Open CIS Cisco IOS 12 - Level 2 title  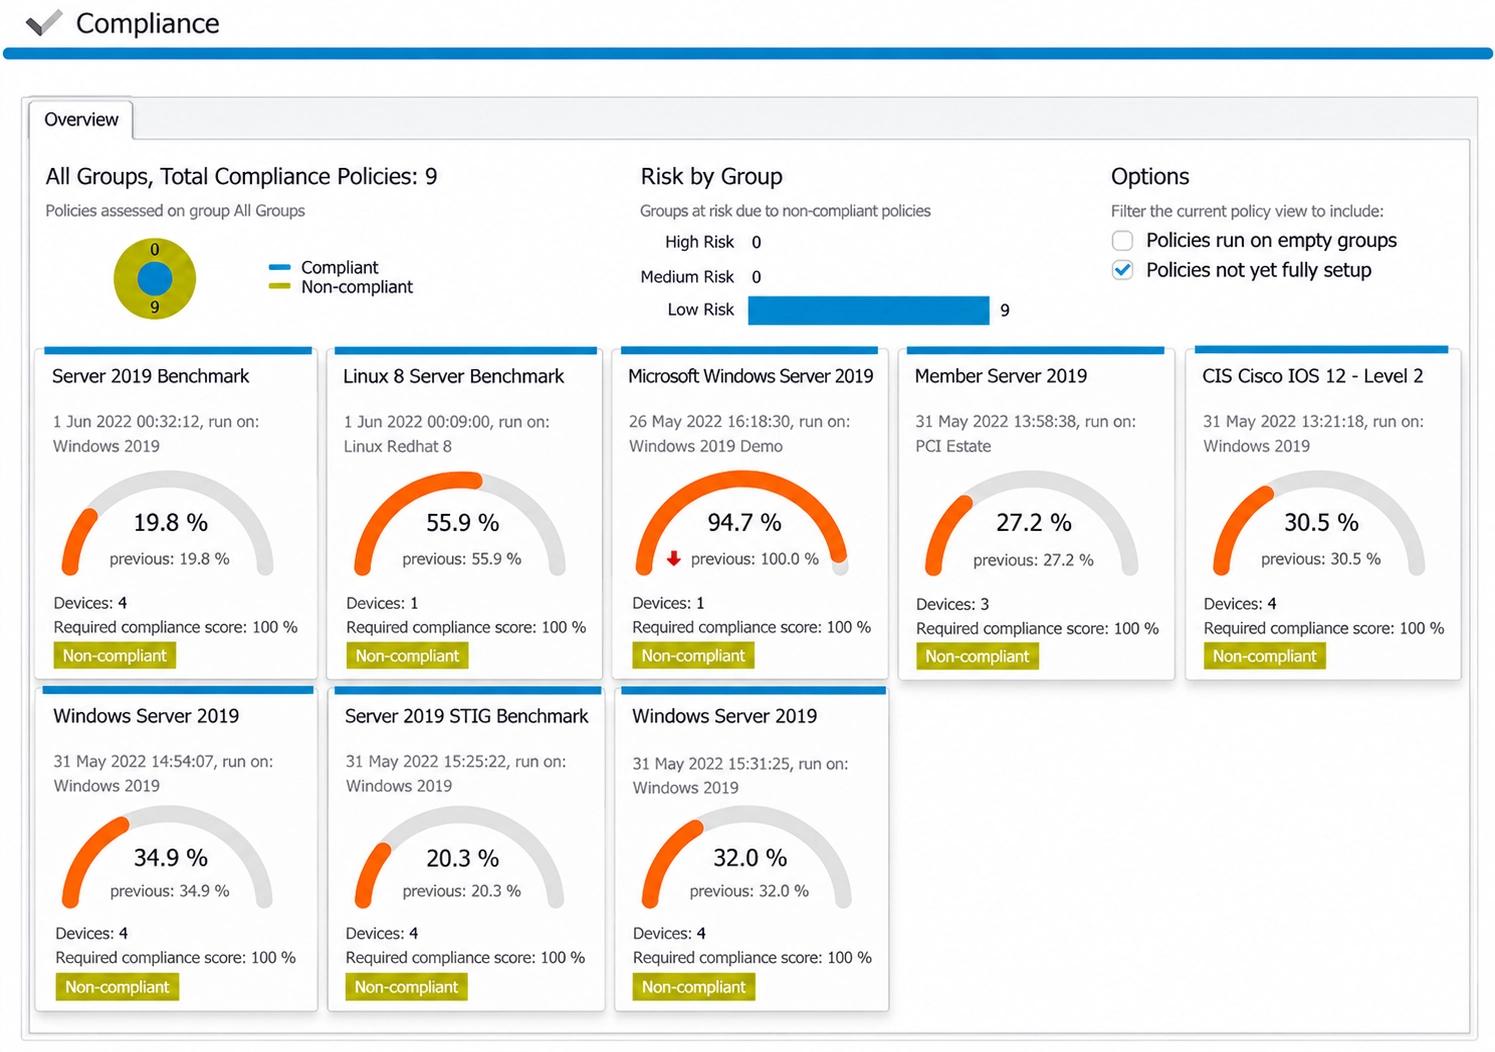click(1312, 376)
